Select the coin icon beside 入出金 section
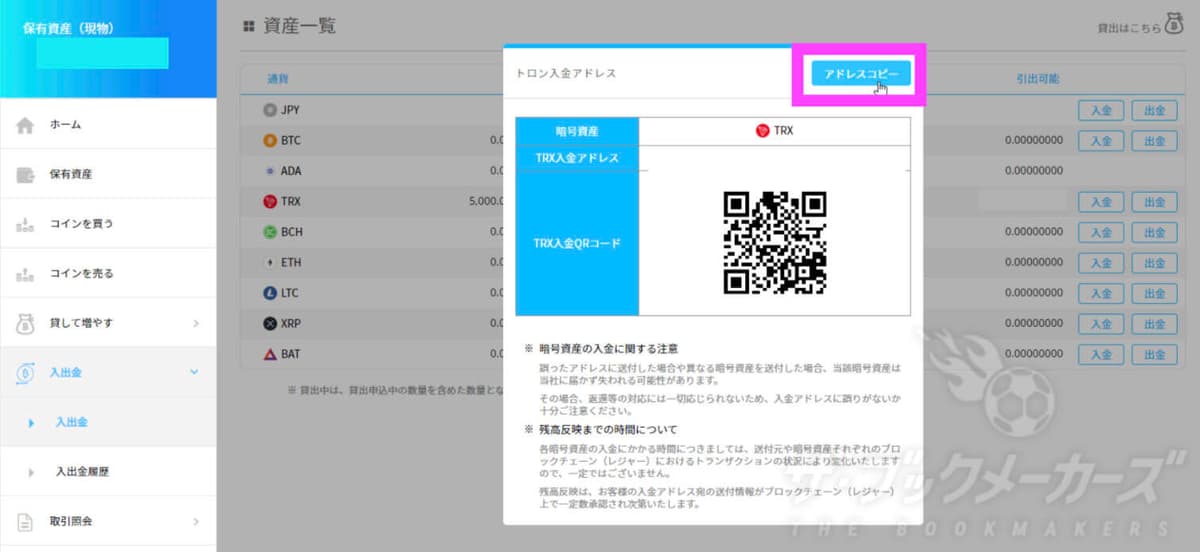Viewport: 1200px width, 552px height. [x=26, y=372]
